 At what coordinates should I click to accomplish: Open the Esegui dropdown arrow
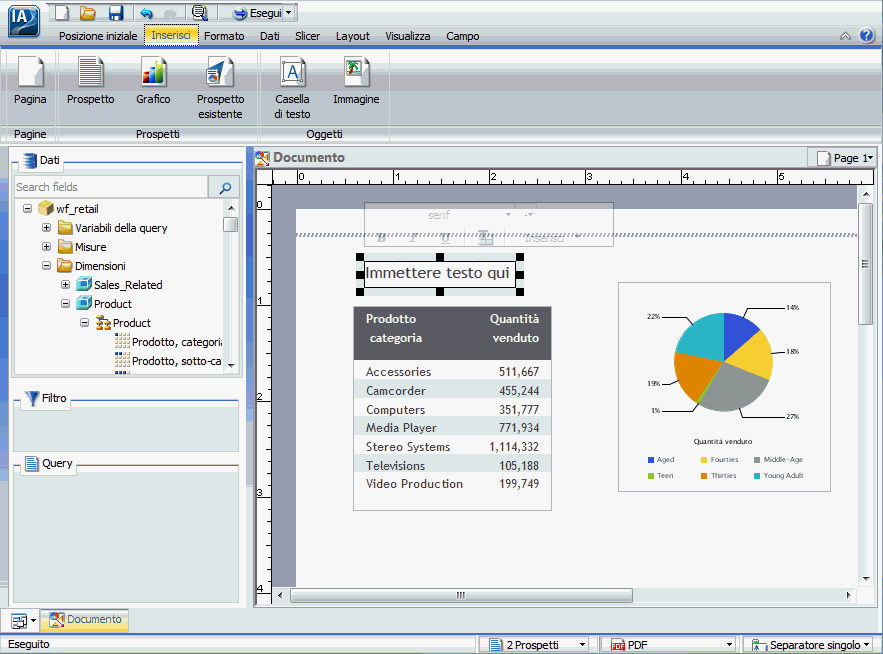(289, 12)
